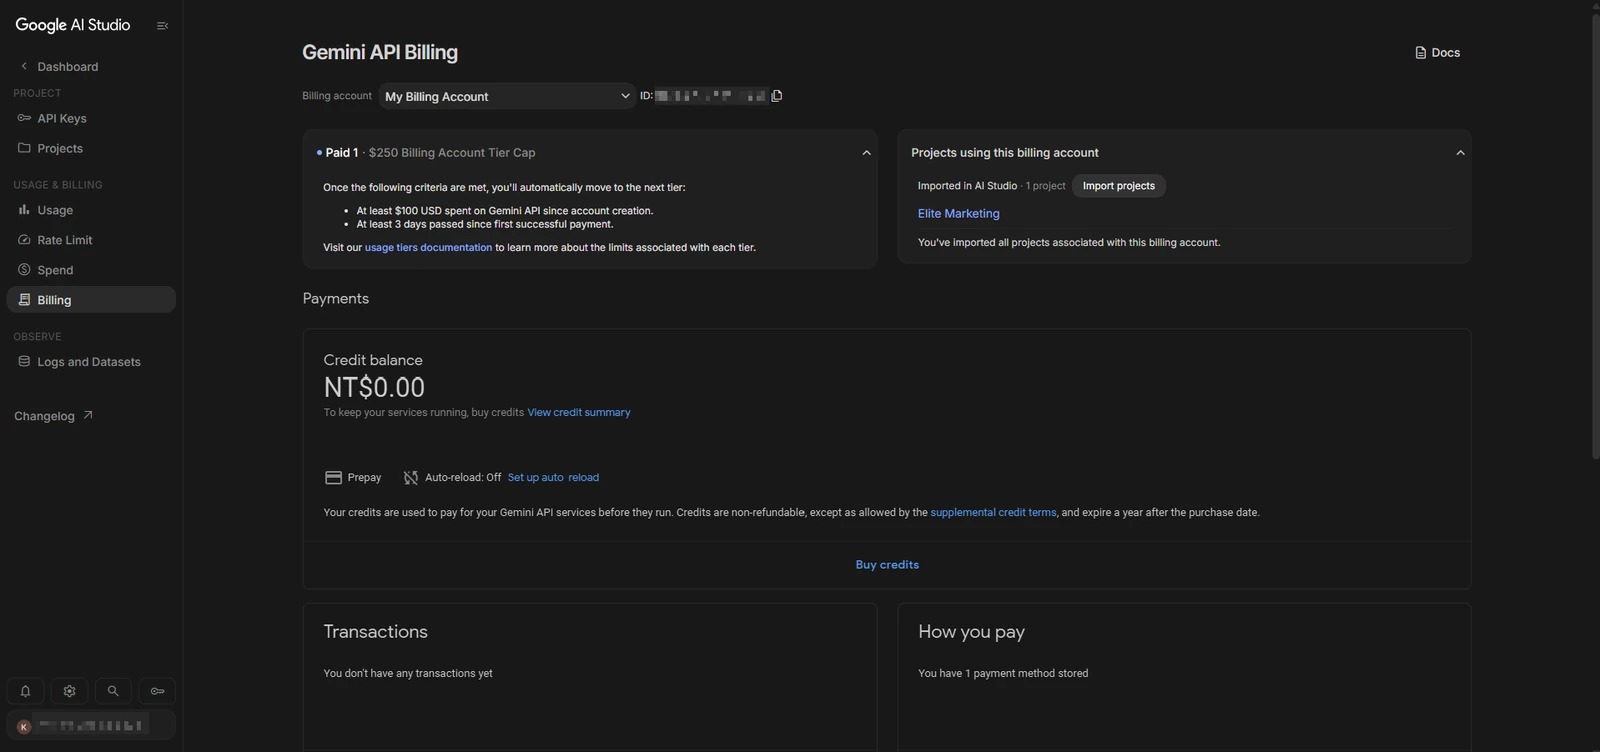This screenshot has height=752, width=1600.
Task: Open notifications via the bell icon
Action: (25, 691)
